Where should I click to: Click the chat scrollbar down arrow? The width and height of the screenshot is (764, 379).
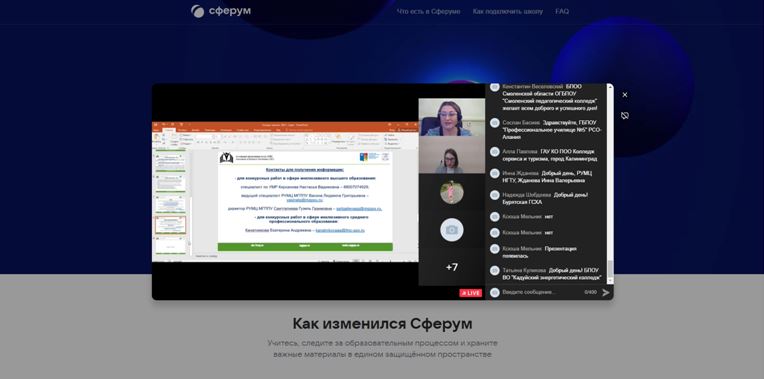pyautogui.click(x=610, y=281)
